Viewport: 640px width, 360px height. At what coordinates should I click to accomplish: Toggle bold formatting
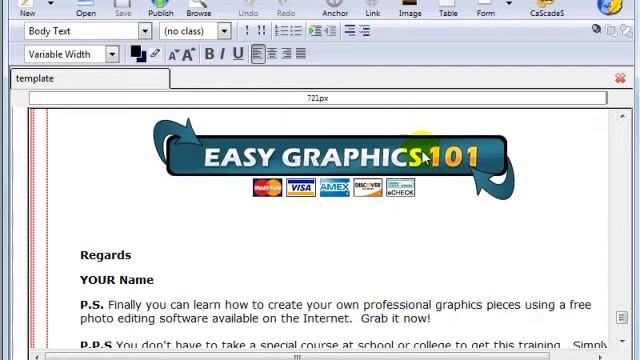[209, 54]
